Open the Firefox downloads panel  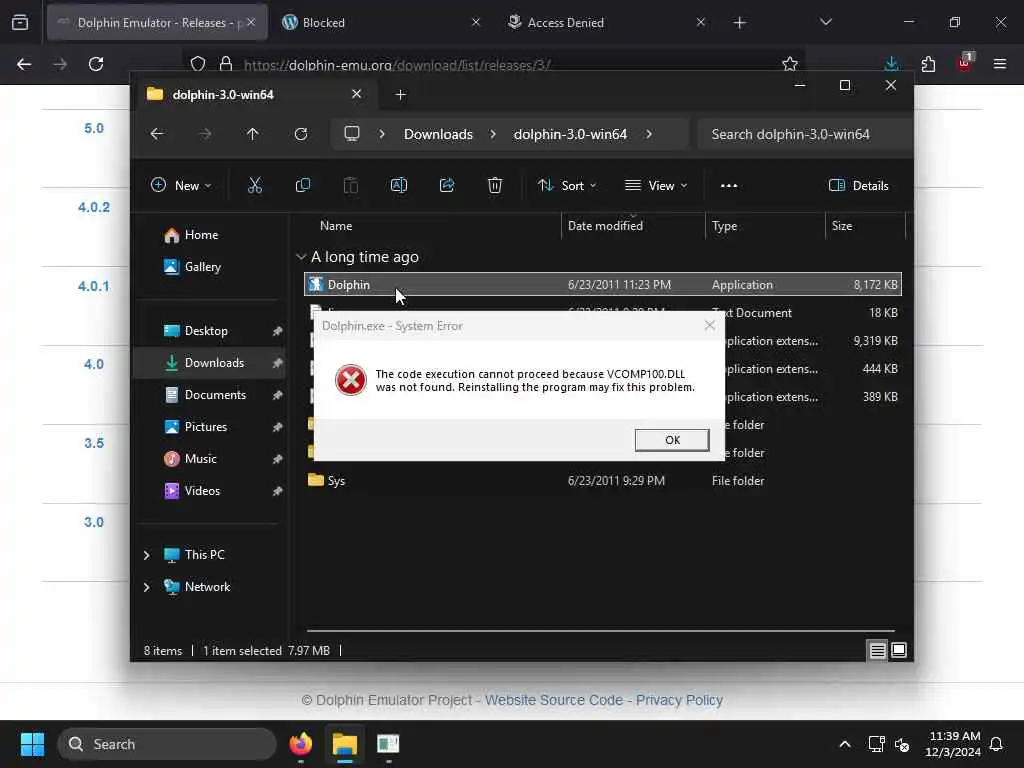(x=891, y=64)
